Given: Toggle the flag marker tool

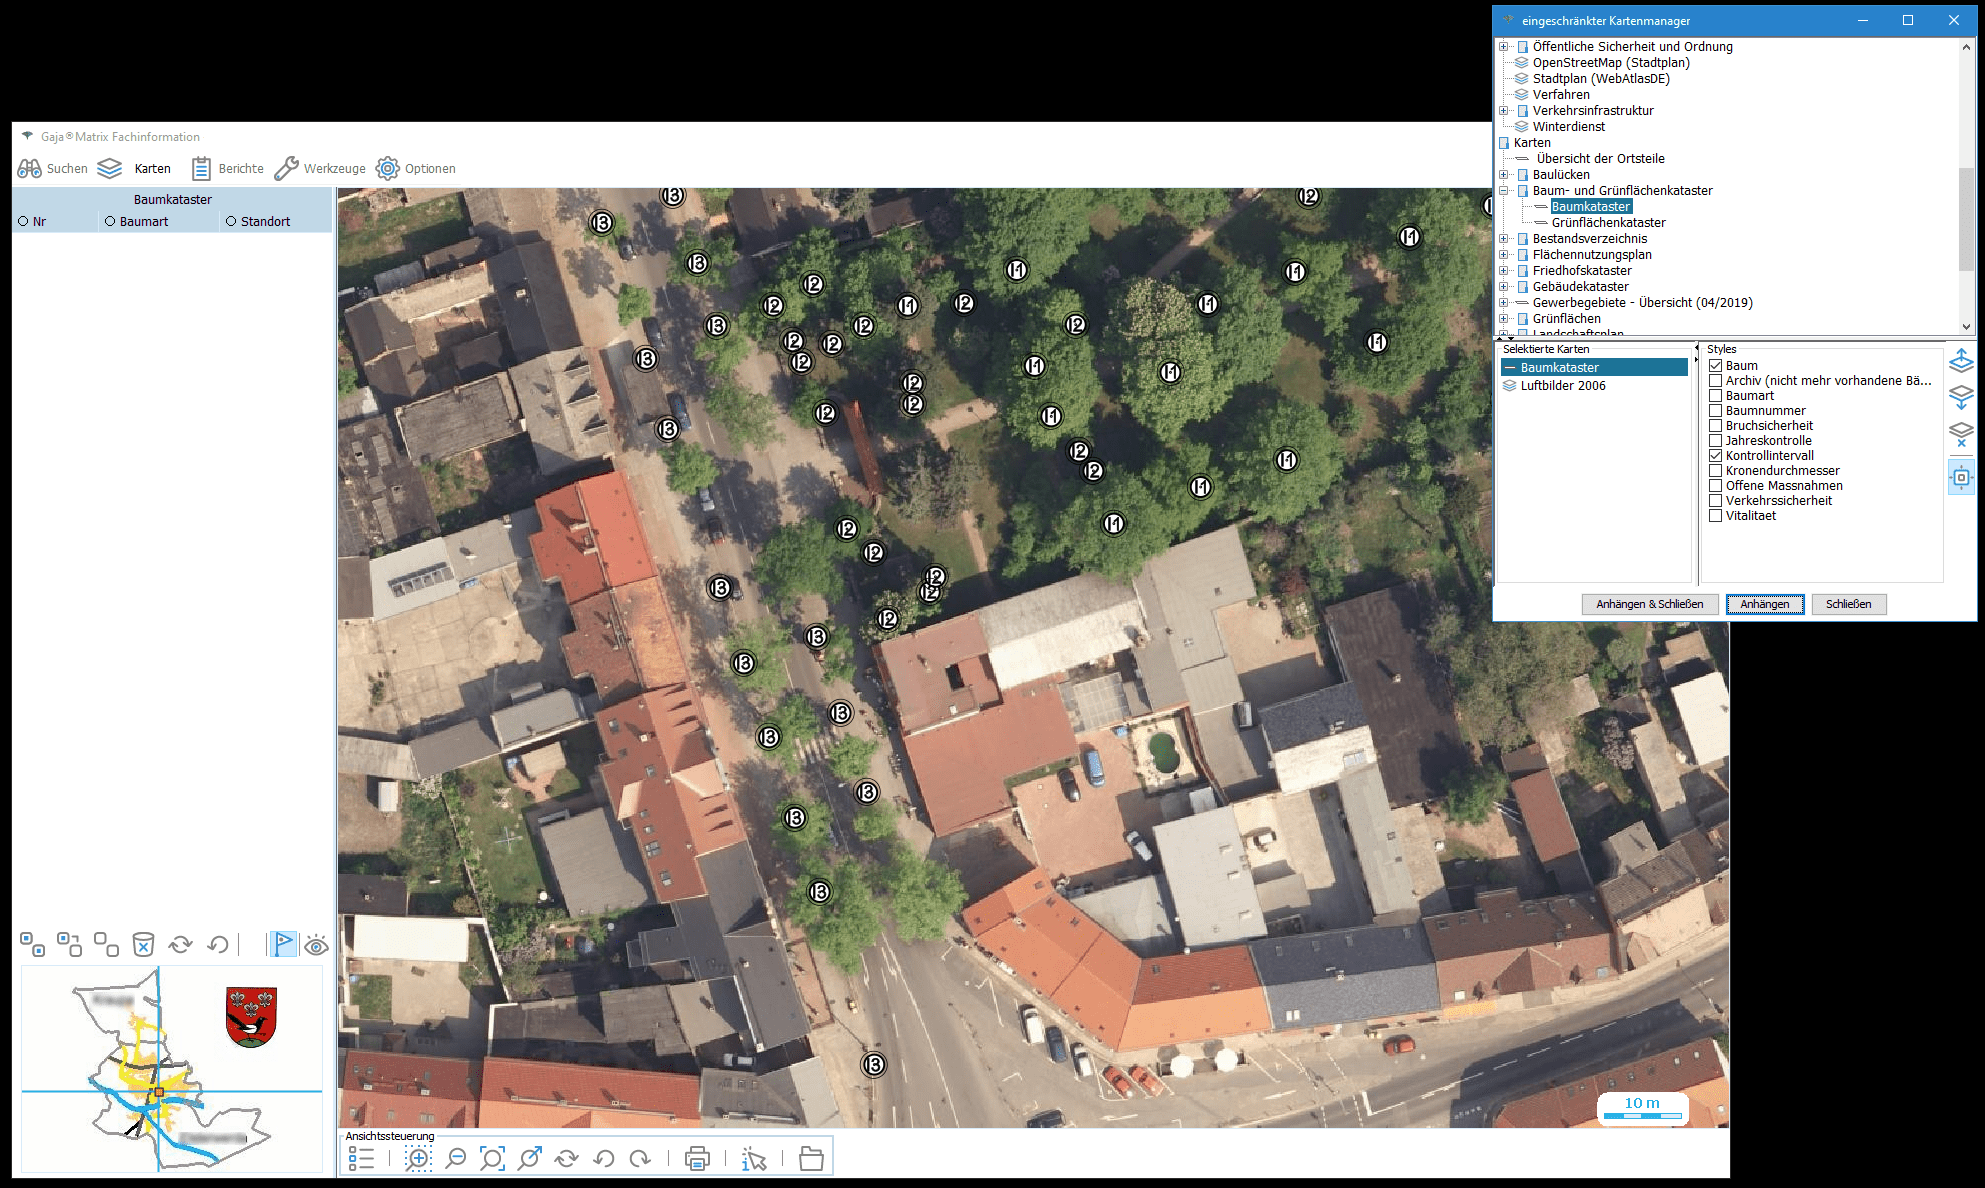Looking at the screenshot, I should (x=284, y=944).
